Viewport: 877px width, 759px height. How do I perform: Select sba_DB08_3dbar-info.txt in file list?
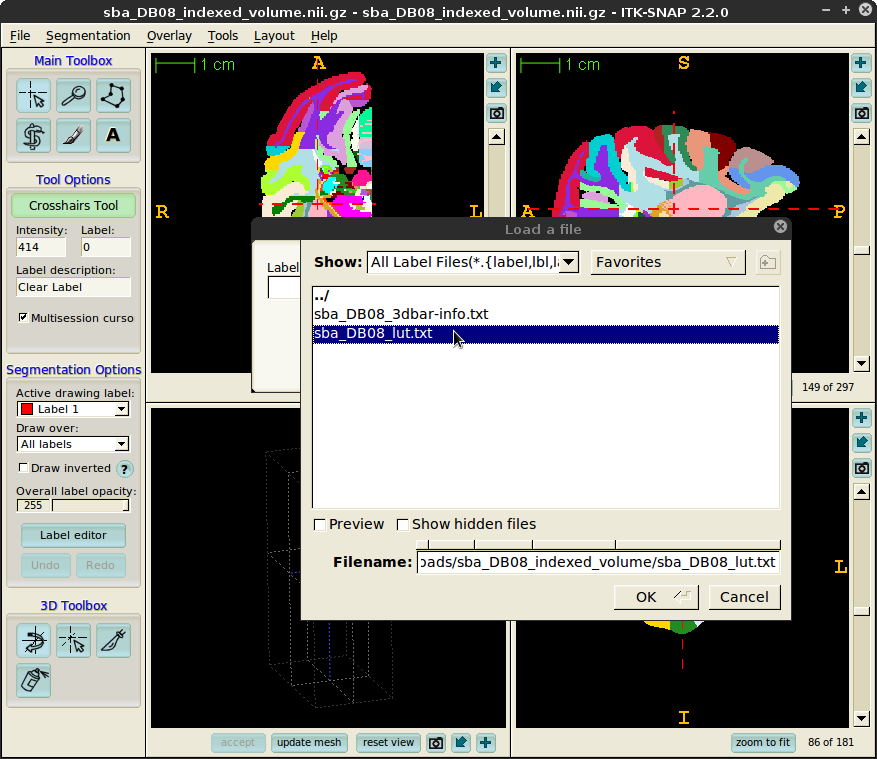click(400, 314)
